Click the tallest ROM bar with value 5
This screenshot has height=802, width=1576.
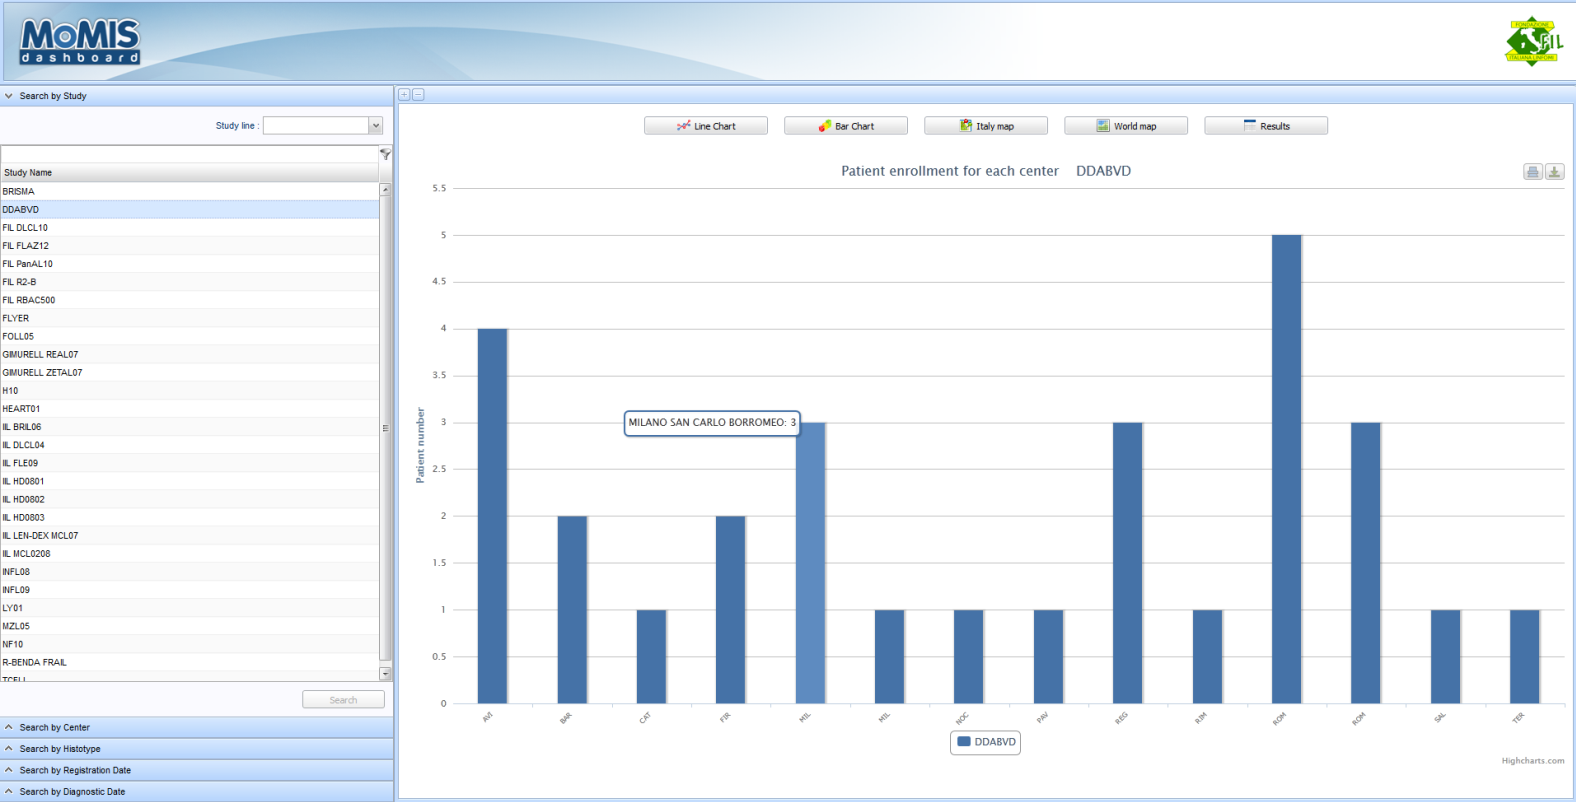pos(1286,469)
